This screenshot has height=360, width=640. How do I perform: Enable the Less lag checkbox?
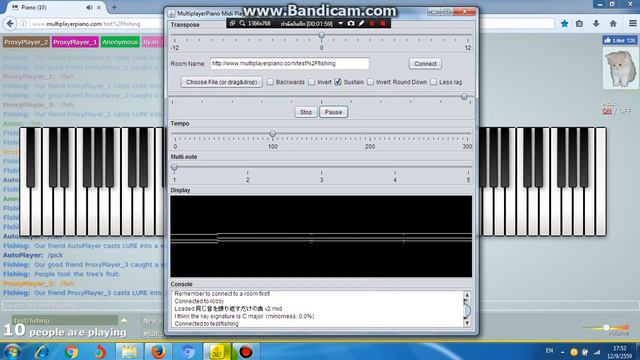(x=433, y=82)
